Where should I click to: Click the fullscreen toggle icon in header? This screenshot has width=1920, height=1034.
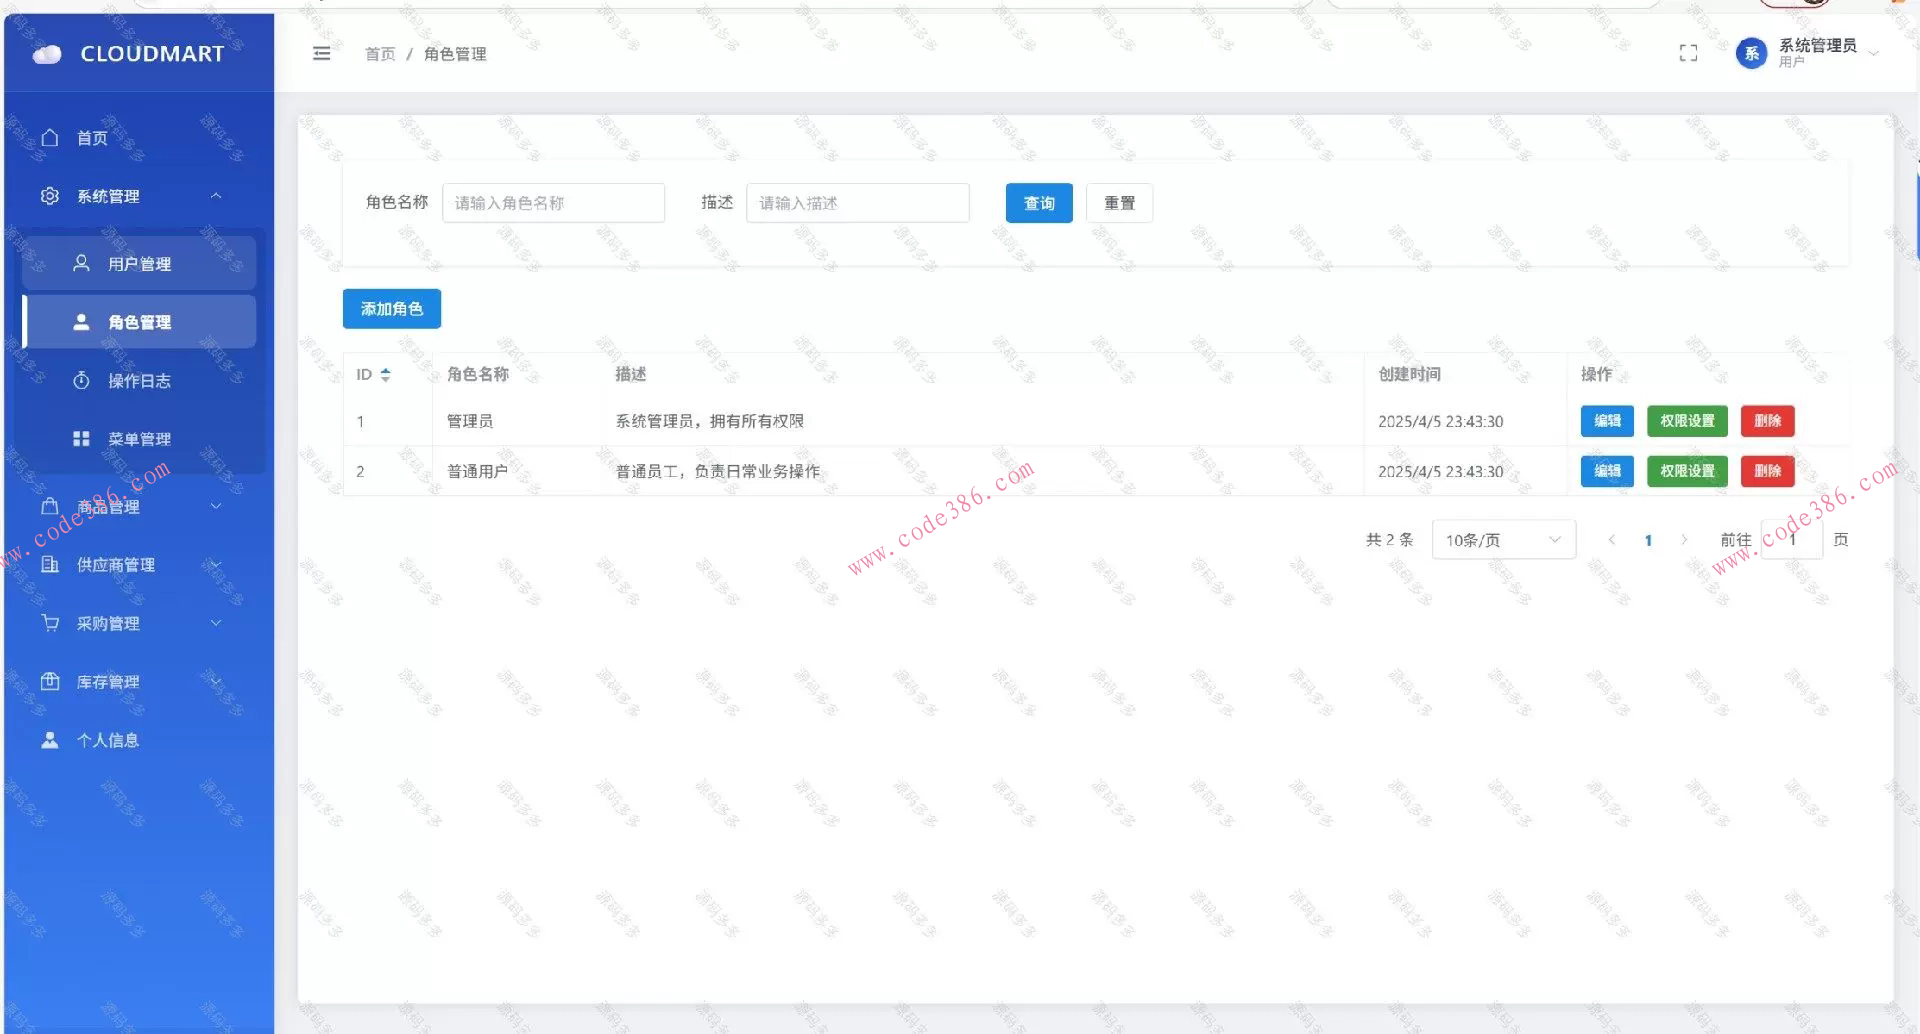pos(1688,53)
